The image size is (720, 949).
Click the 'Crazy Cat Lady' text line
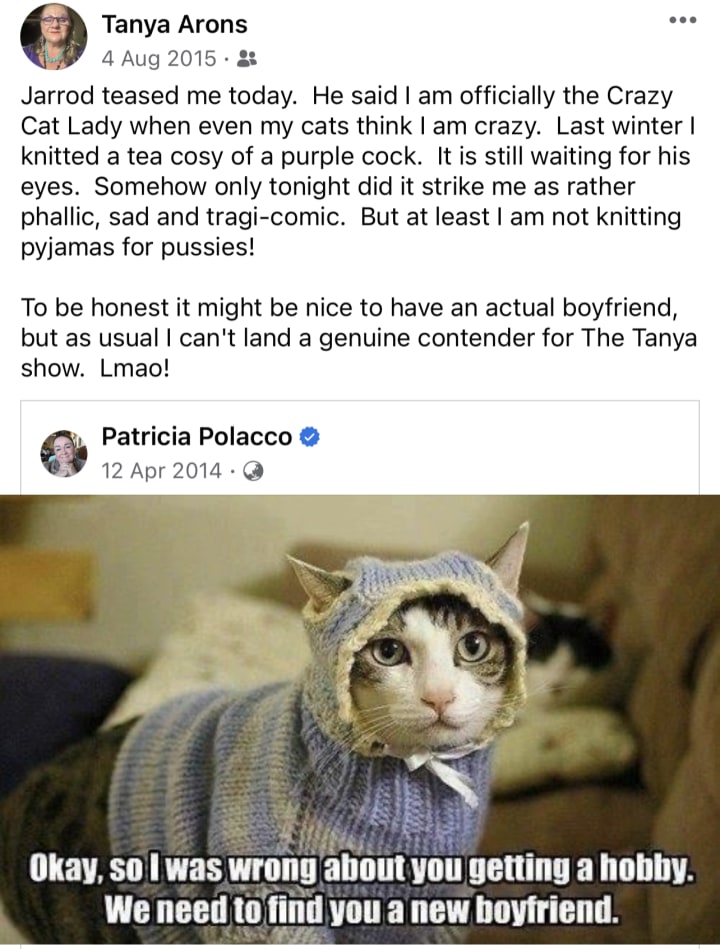click(358, 126)
